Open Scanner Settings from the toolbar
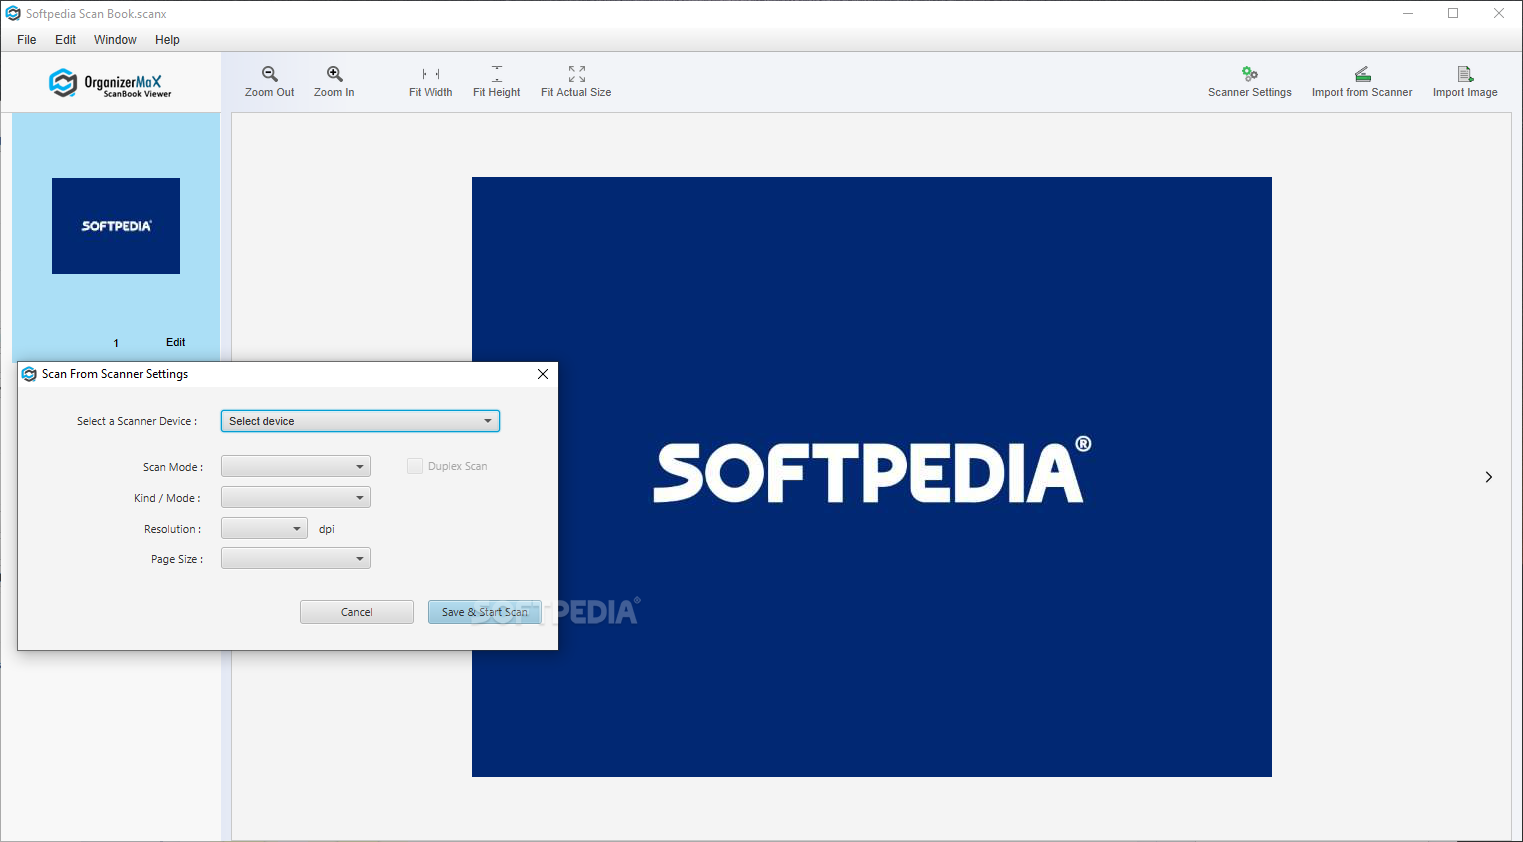 point(1250,82)
